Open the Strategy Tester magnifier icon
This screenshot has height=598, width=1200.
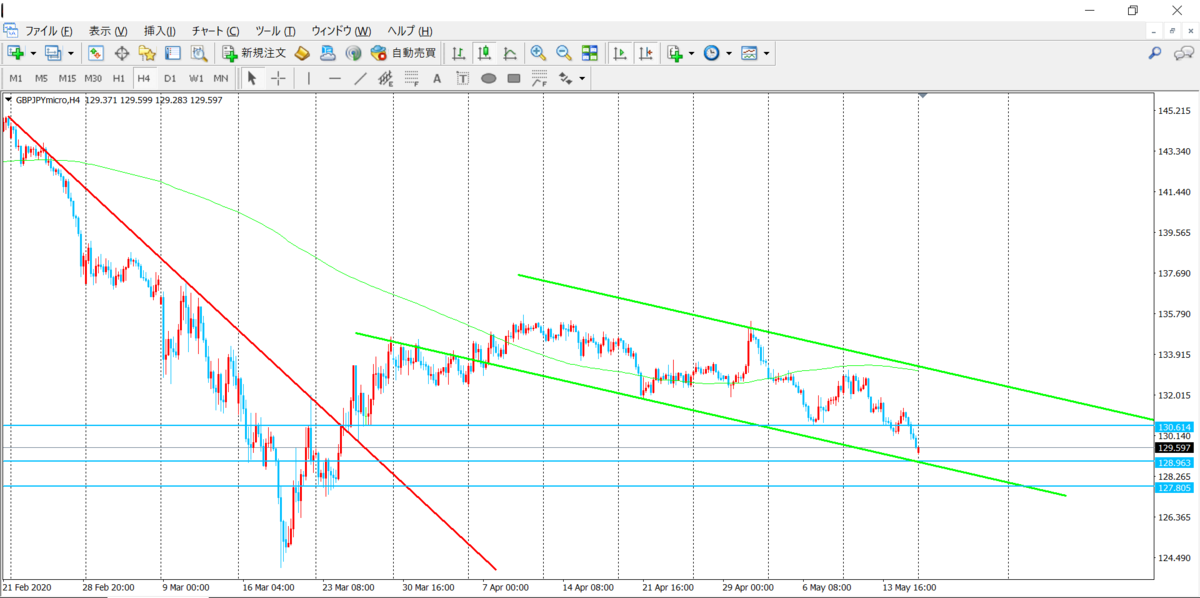pos(199,53)
